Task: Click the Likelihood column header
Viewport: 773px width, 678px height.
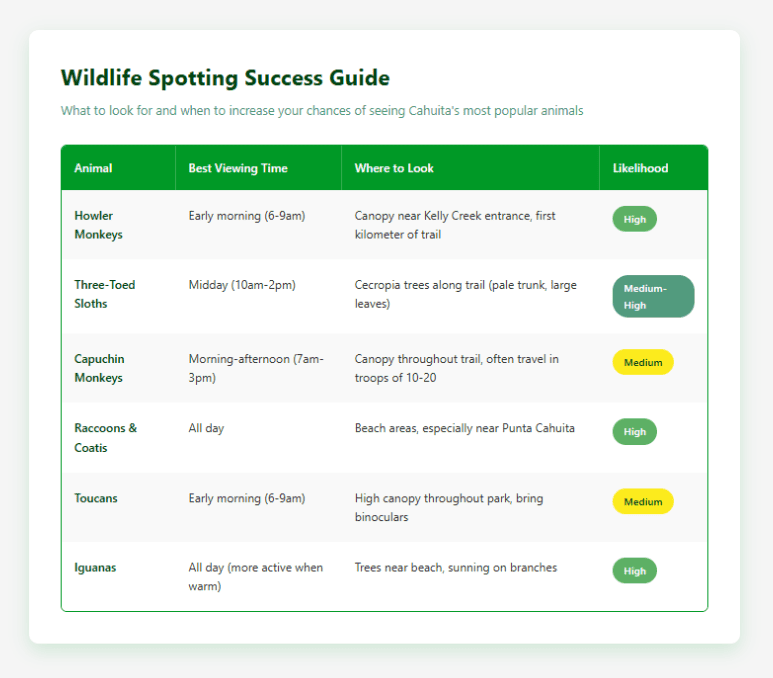Action: tap(640, 168)
